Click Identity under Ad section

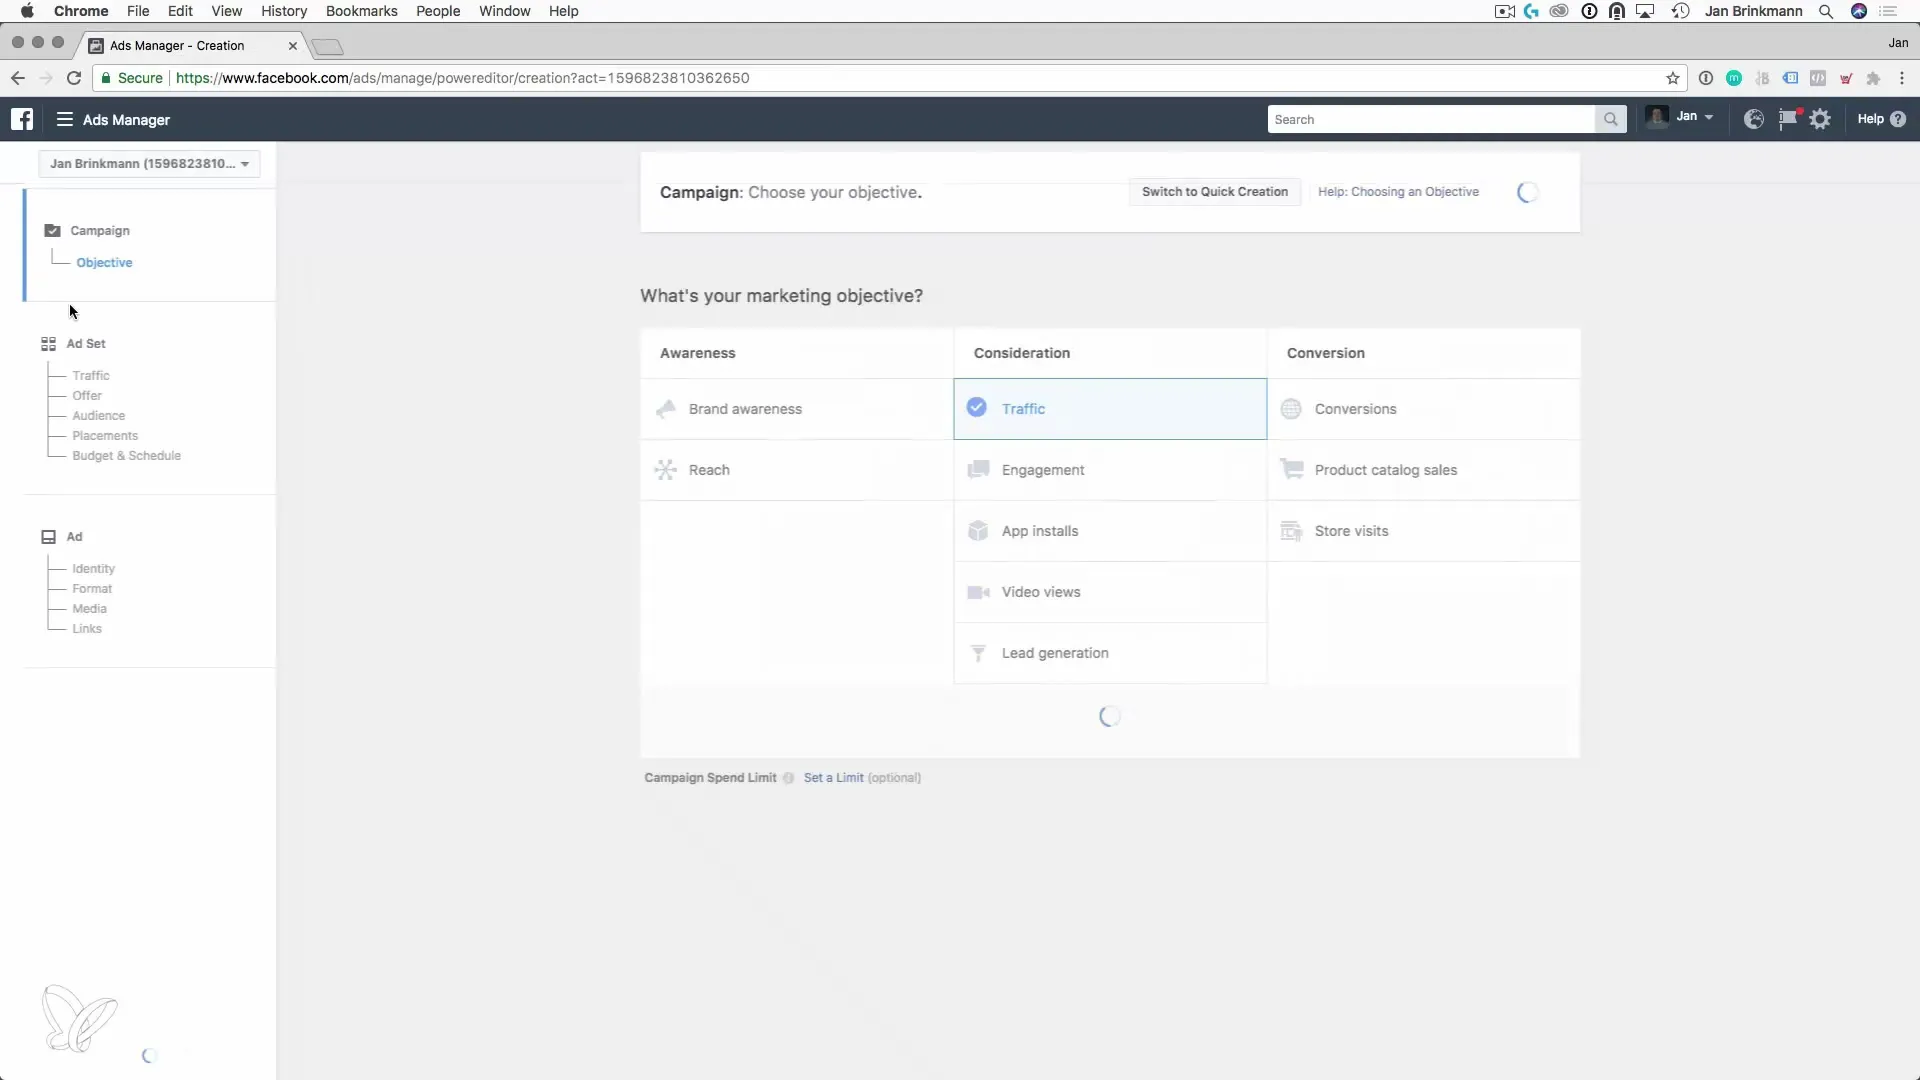tap(93, 569)
